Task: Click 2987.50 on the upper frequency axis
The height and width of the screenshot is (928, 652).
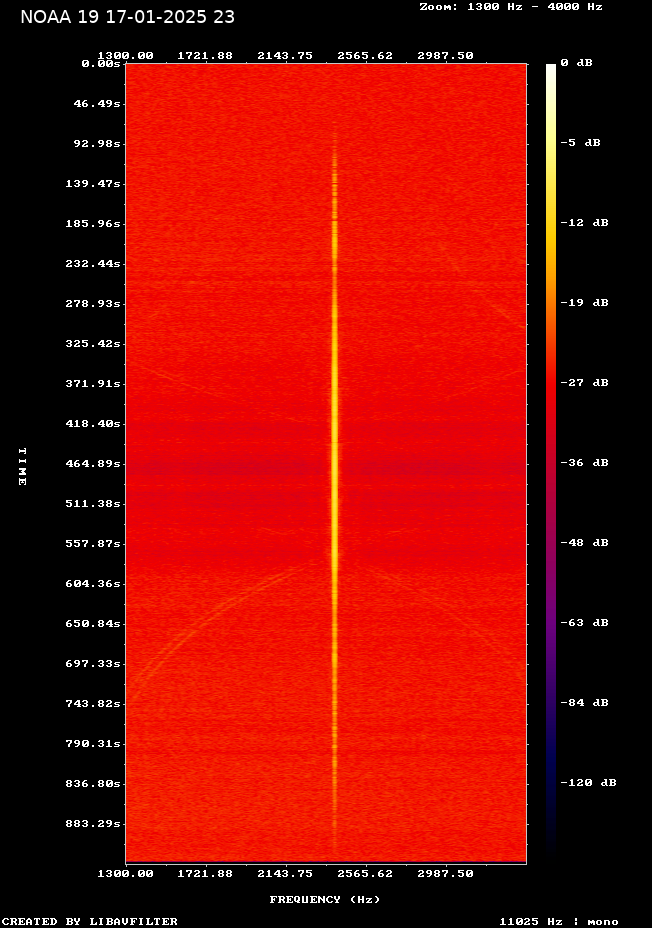Action: coord(446,56)
